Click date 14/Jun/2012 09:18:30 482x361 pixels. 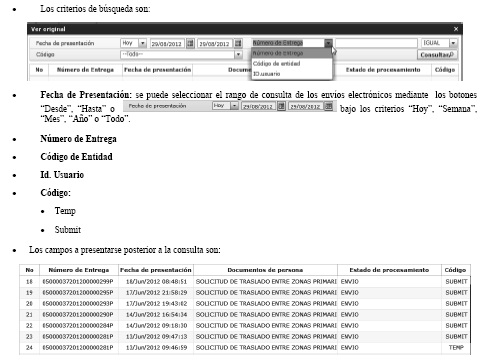point(157,326)
